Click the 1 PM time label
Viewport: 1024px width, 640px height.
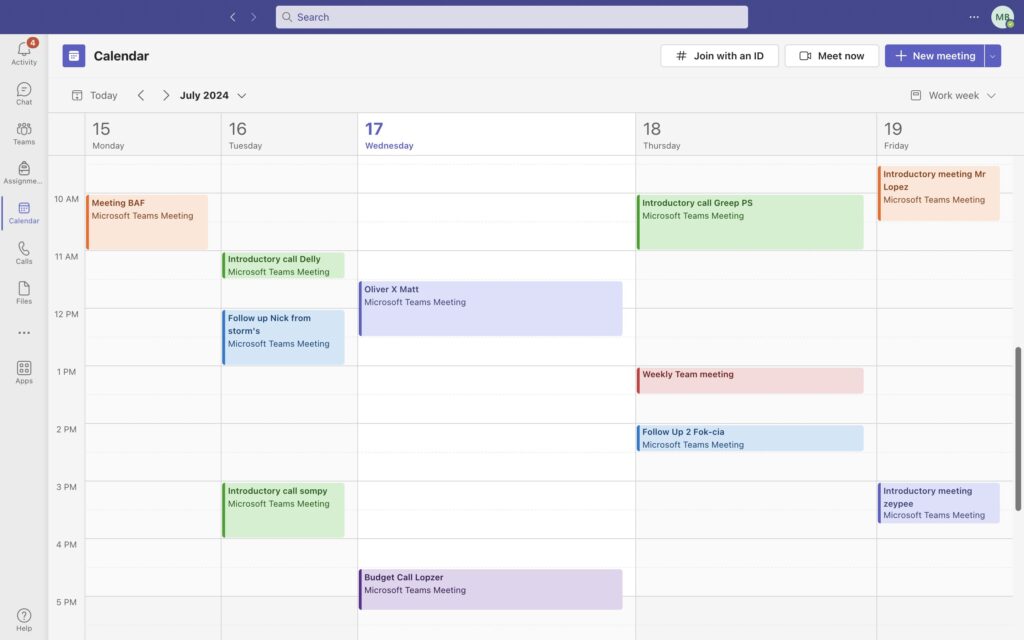click(67, 372)
